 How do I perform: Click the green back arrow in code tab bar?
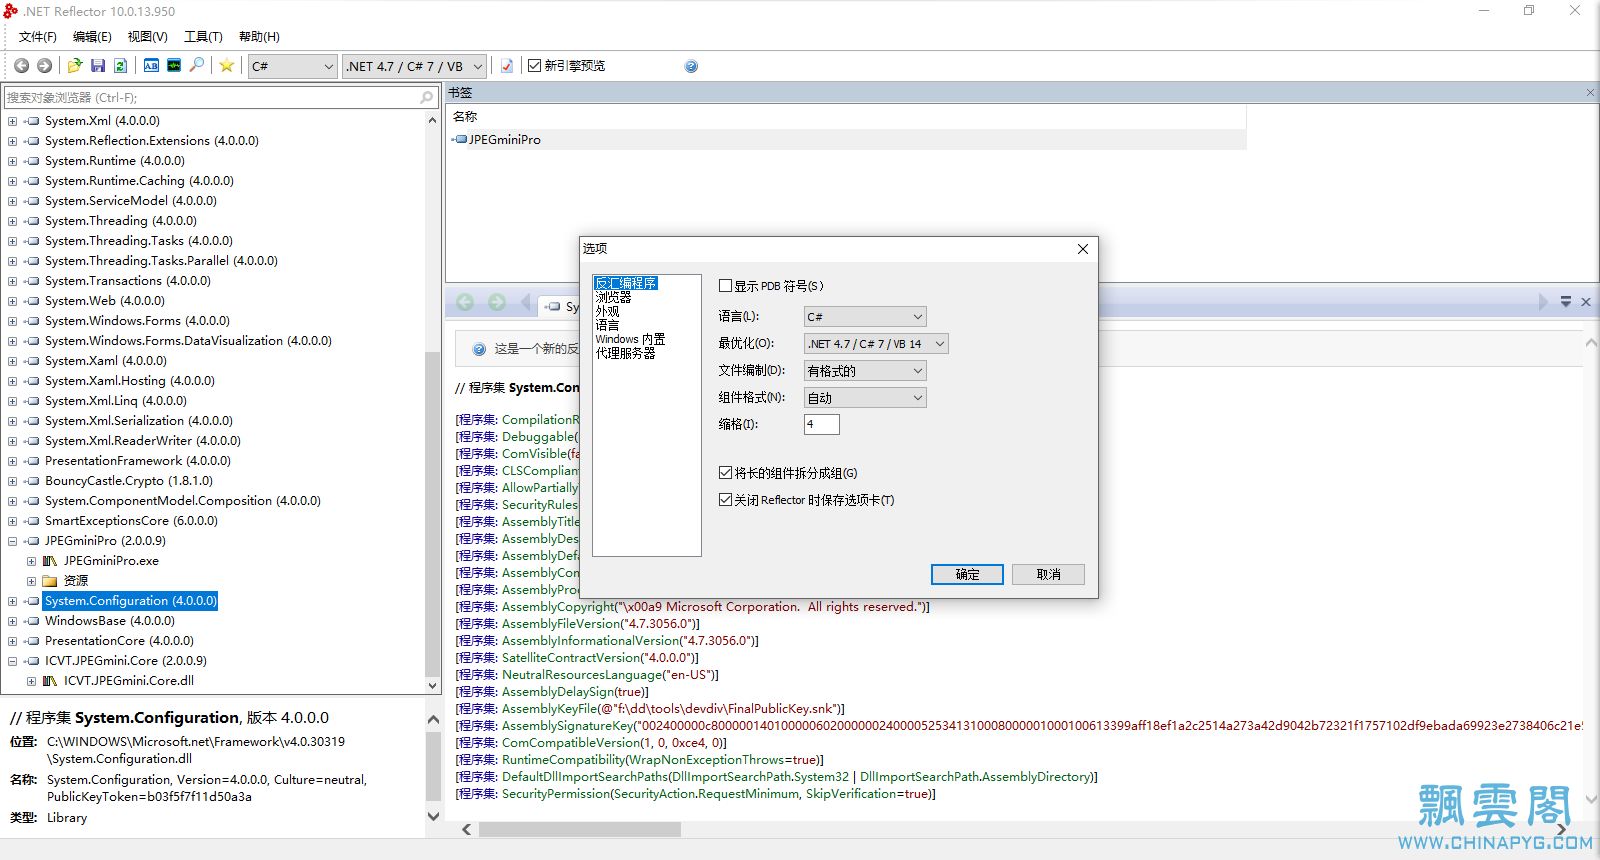(x=465, y=302)
